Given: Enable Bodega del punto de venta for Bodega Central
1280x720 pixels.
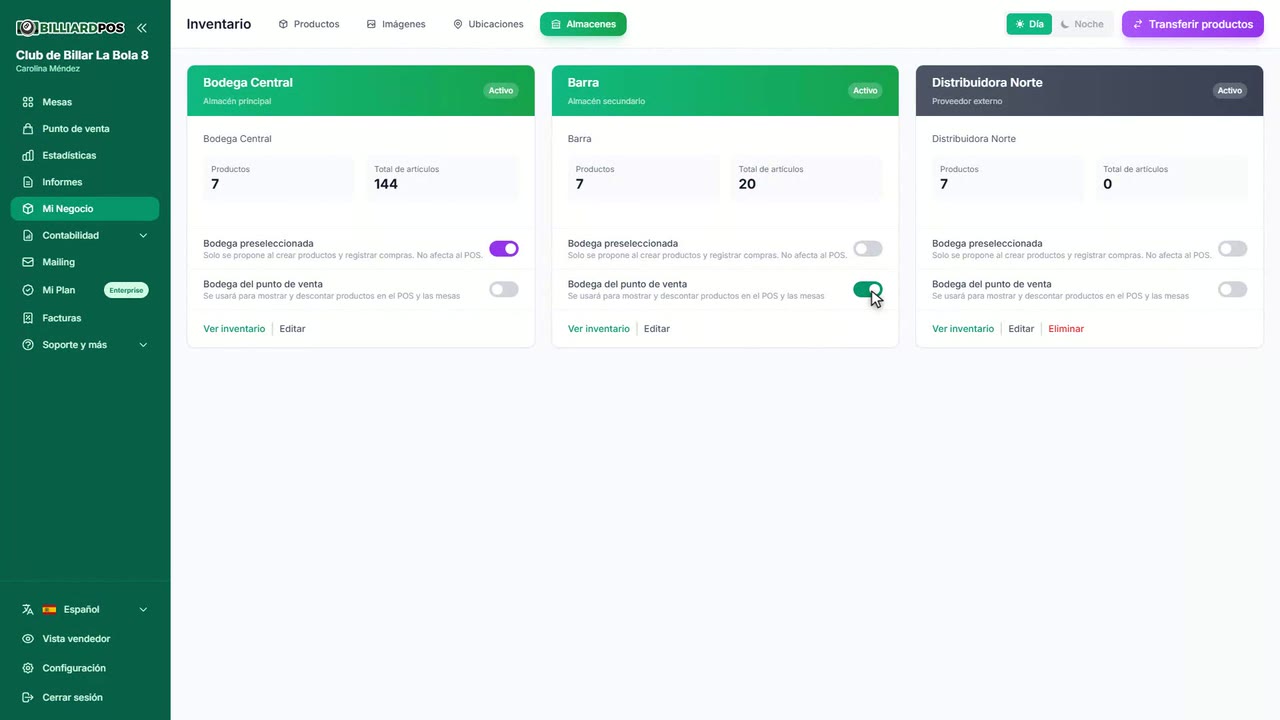Looking at the screenshot, I should (504, 289).
